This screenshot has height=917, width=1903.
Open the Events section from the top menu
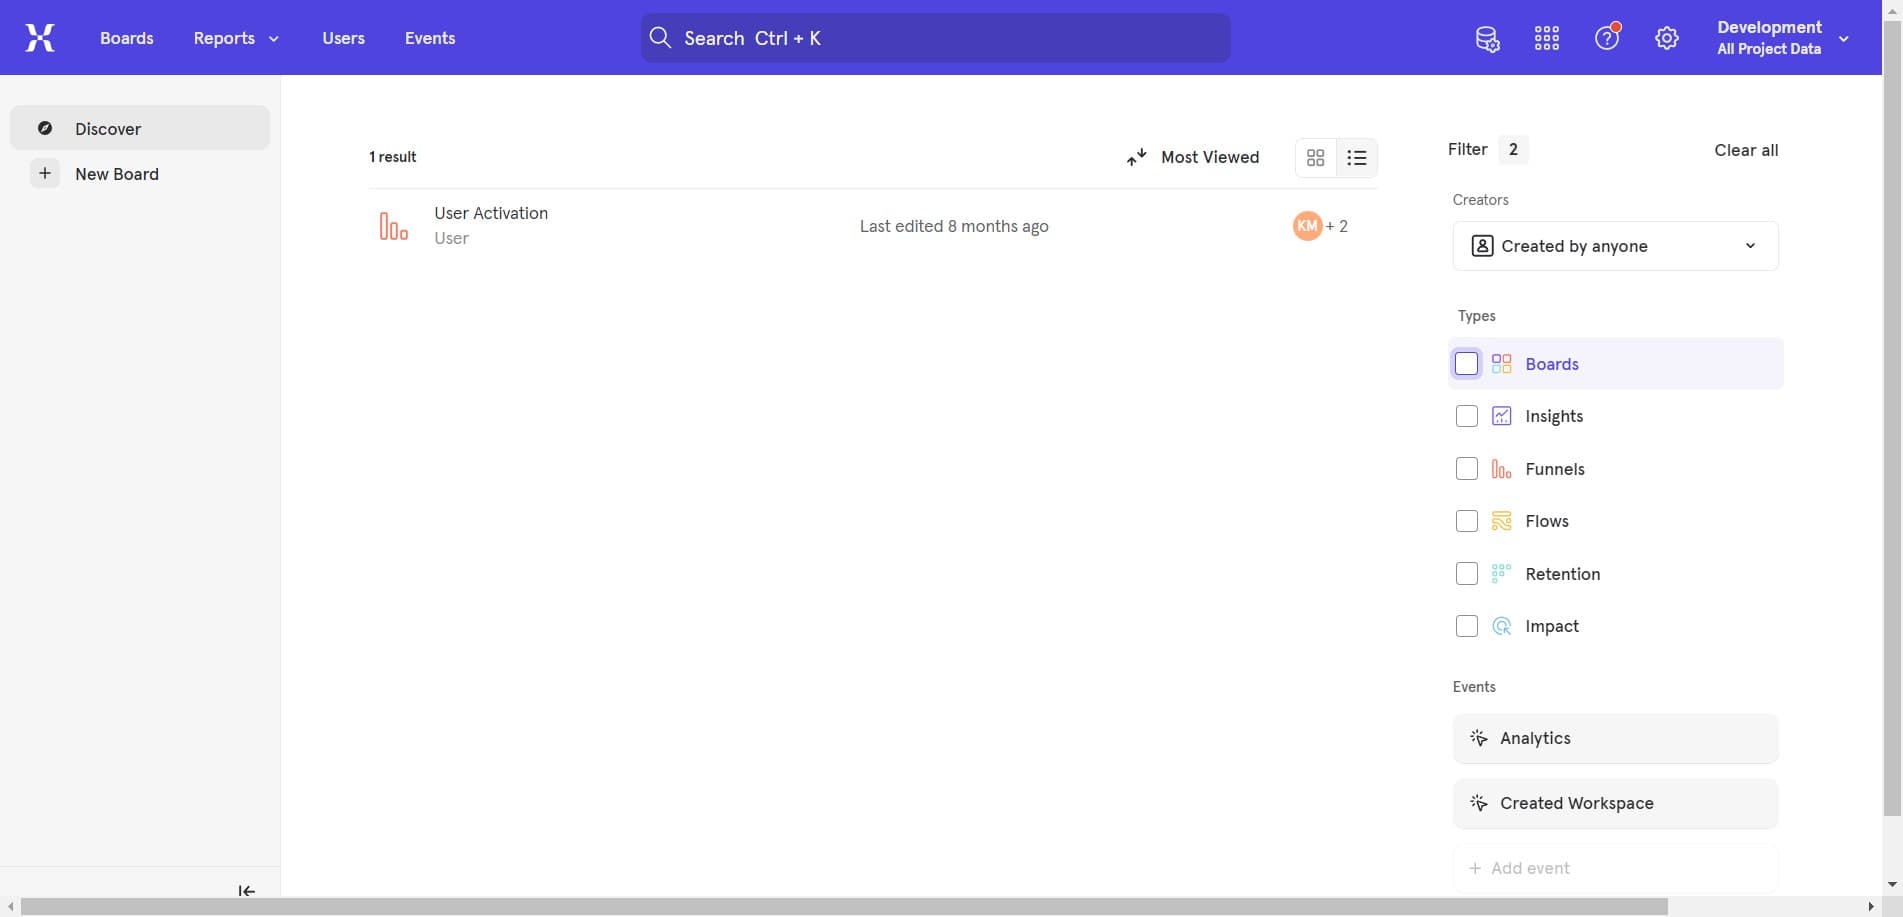429,38
